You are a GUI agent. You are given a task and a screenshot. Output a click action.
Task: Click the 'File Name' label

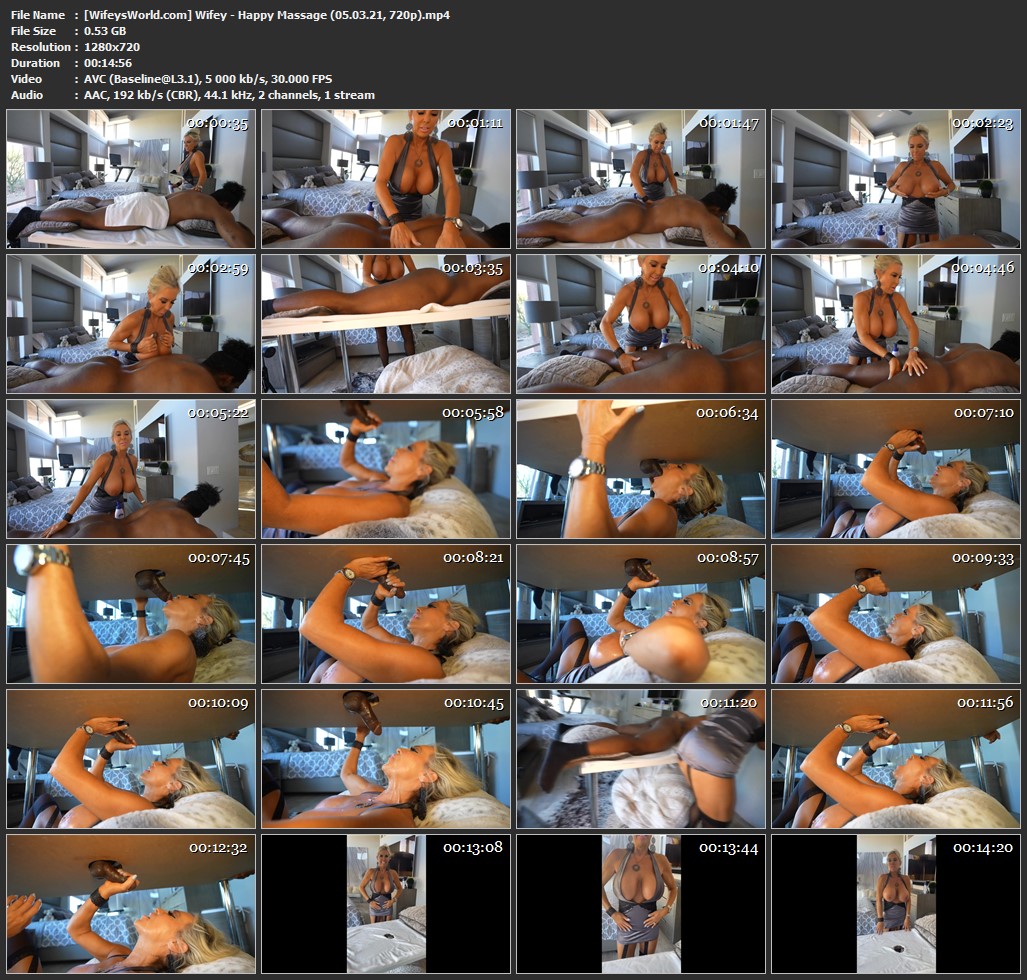[38, 15]
